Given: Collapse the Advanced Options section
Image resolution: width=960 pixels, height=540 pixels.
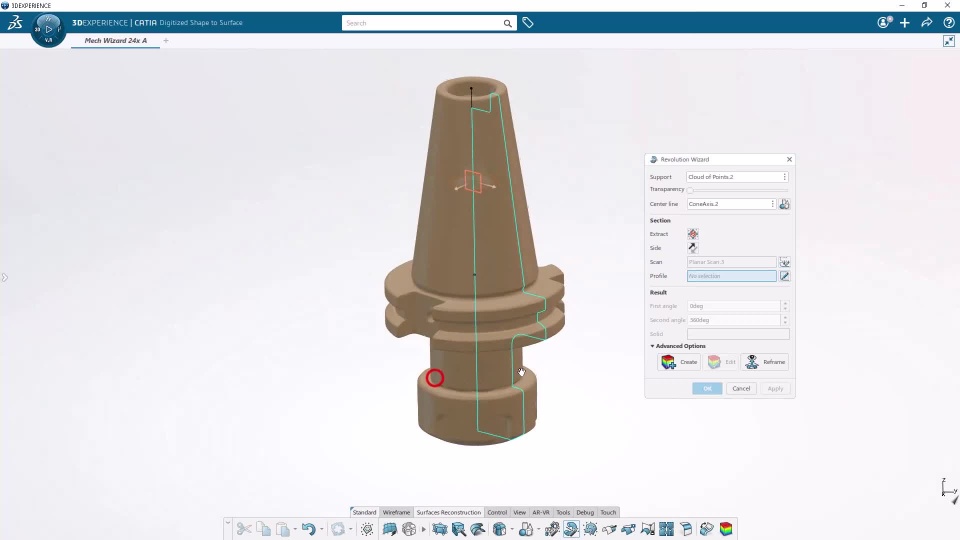Looking at the screenshot, I should (x=678, y=346).
